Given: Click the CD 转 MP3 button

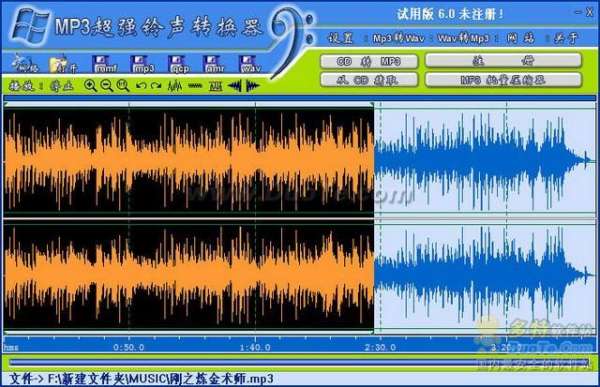Looking at the screenshot, I should tap(369, 61).
